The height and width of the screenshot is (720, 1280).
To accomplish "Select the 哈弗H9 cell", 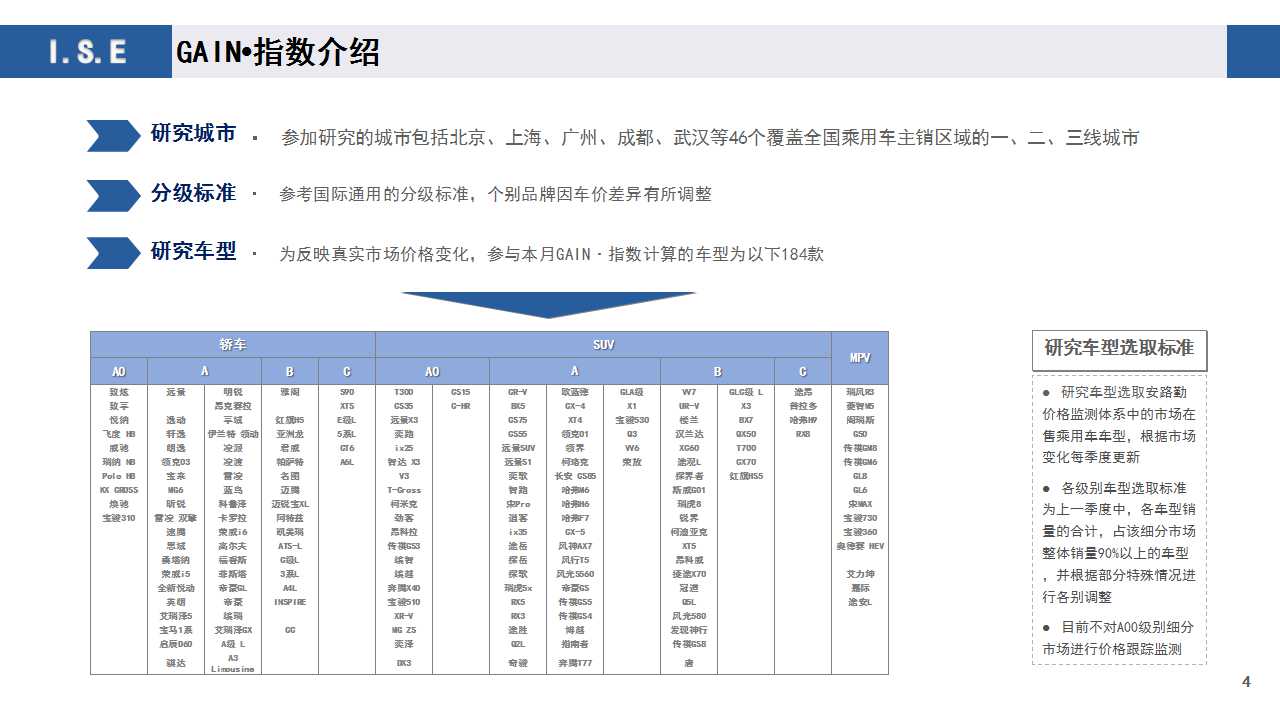I will [x=803, y=421].
